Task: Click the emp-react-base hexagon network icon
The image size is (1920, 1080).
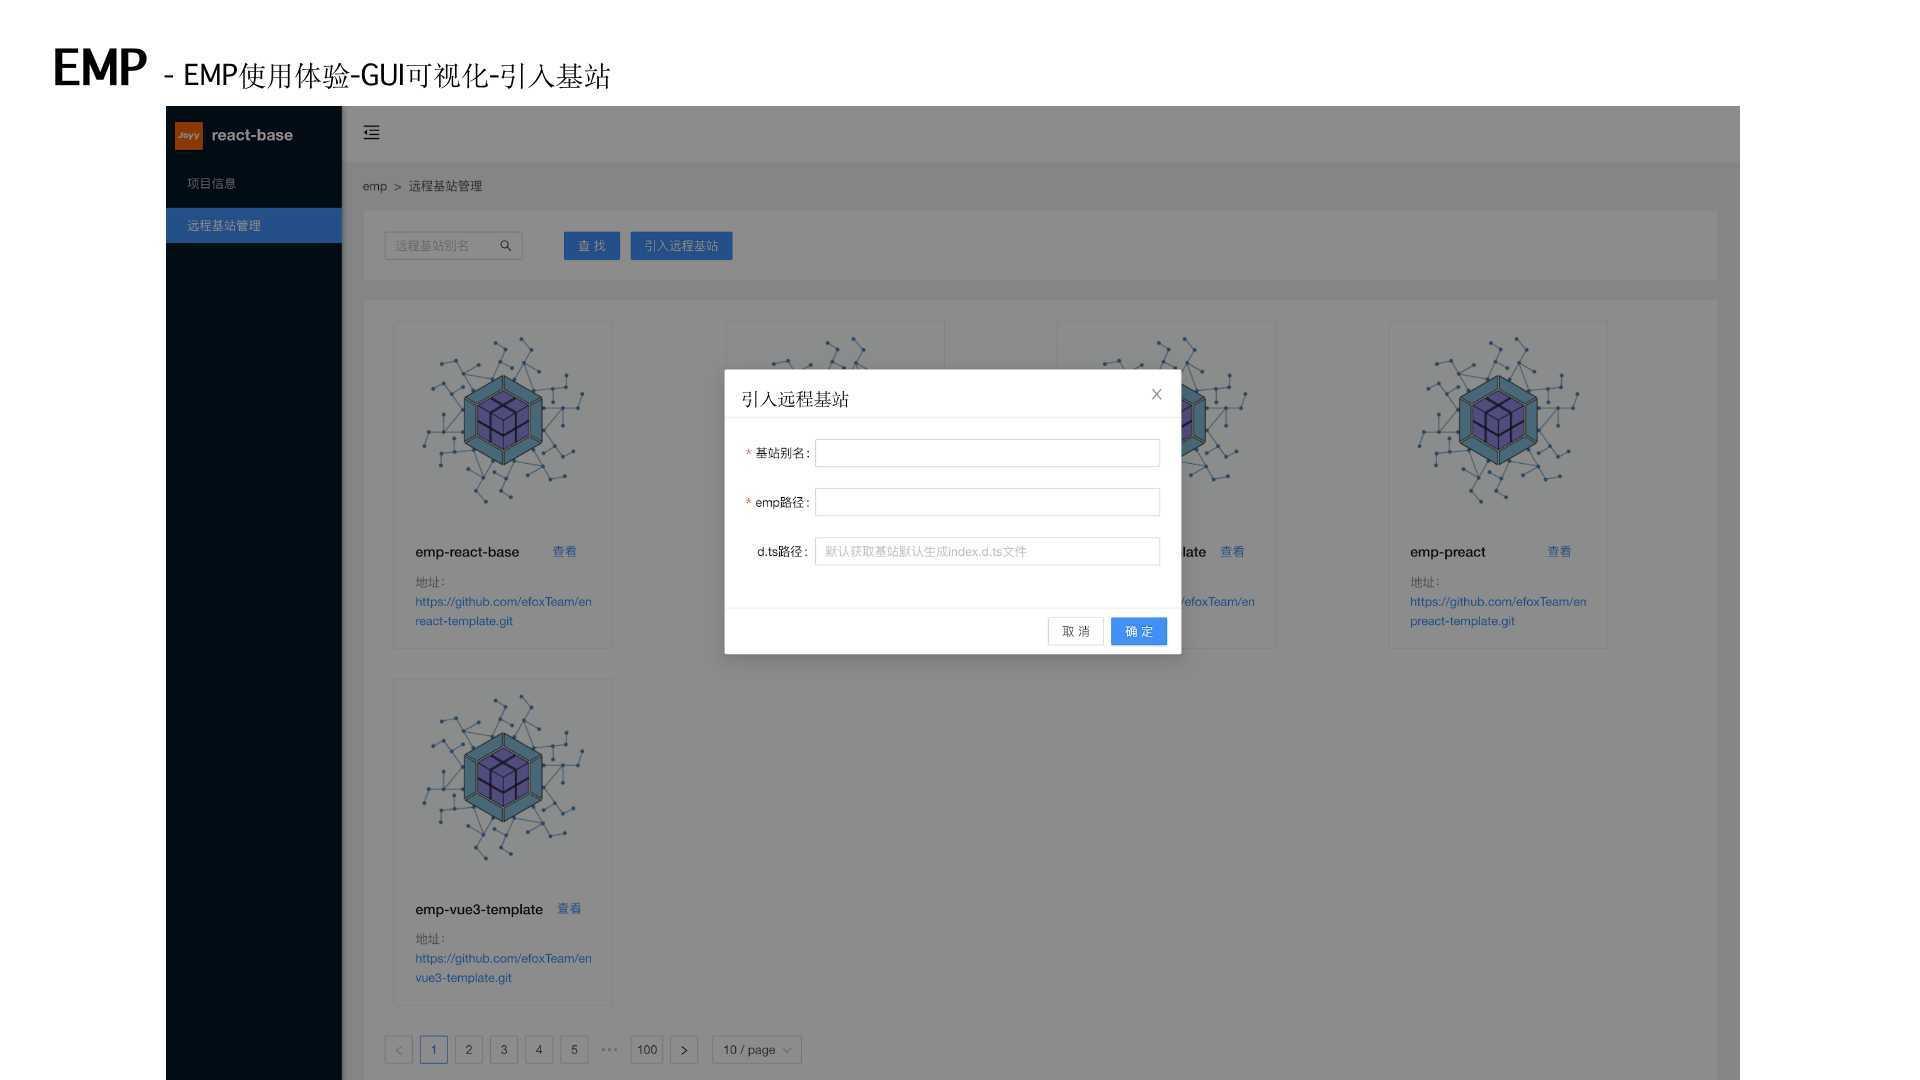Action: pos(502,420)
